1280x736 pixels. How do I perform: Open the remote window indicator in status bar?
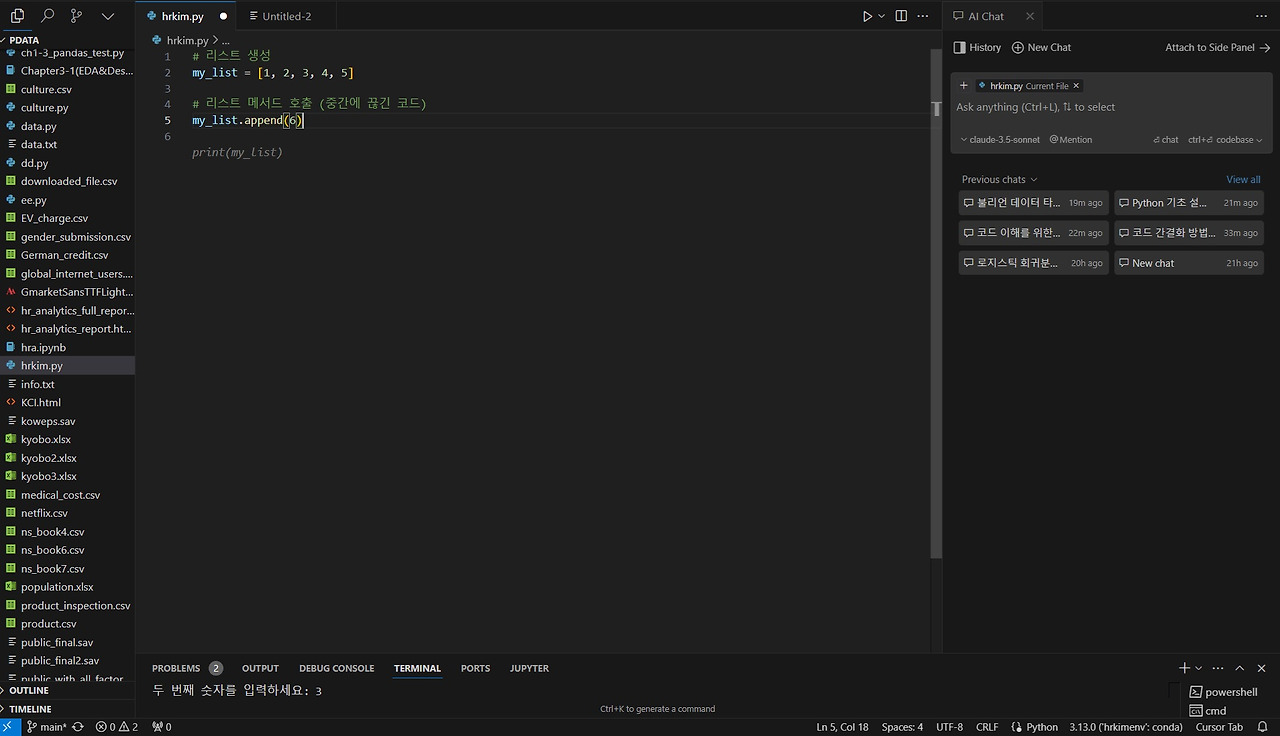tap(8, 727)
